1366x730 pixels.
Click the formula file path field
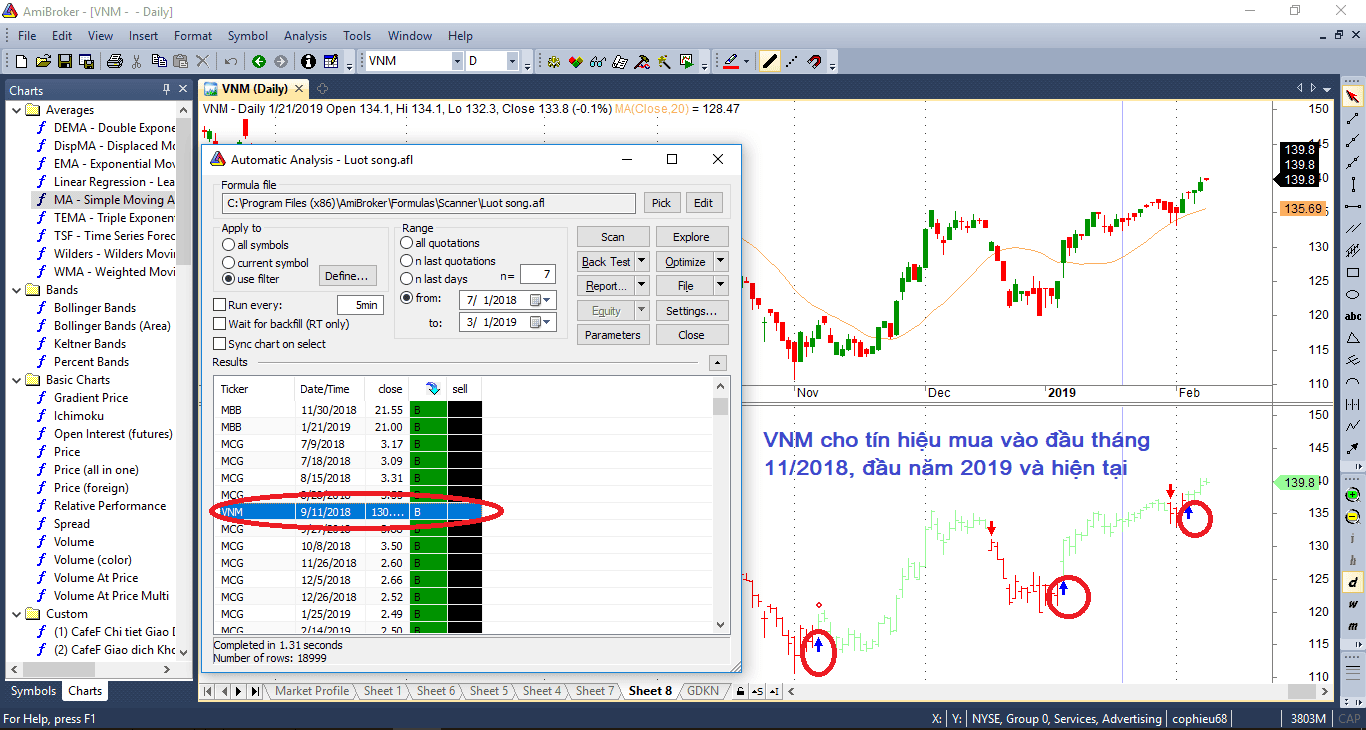[x=428, y=203]
